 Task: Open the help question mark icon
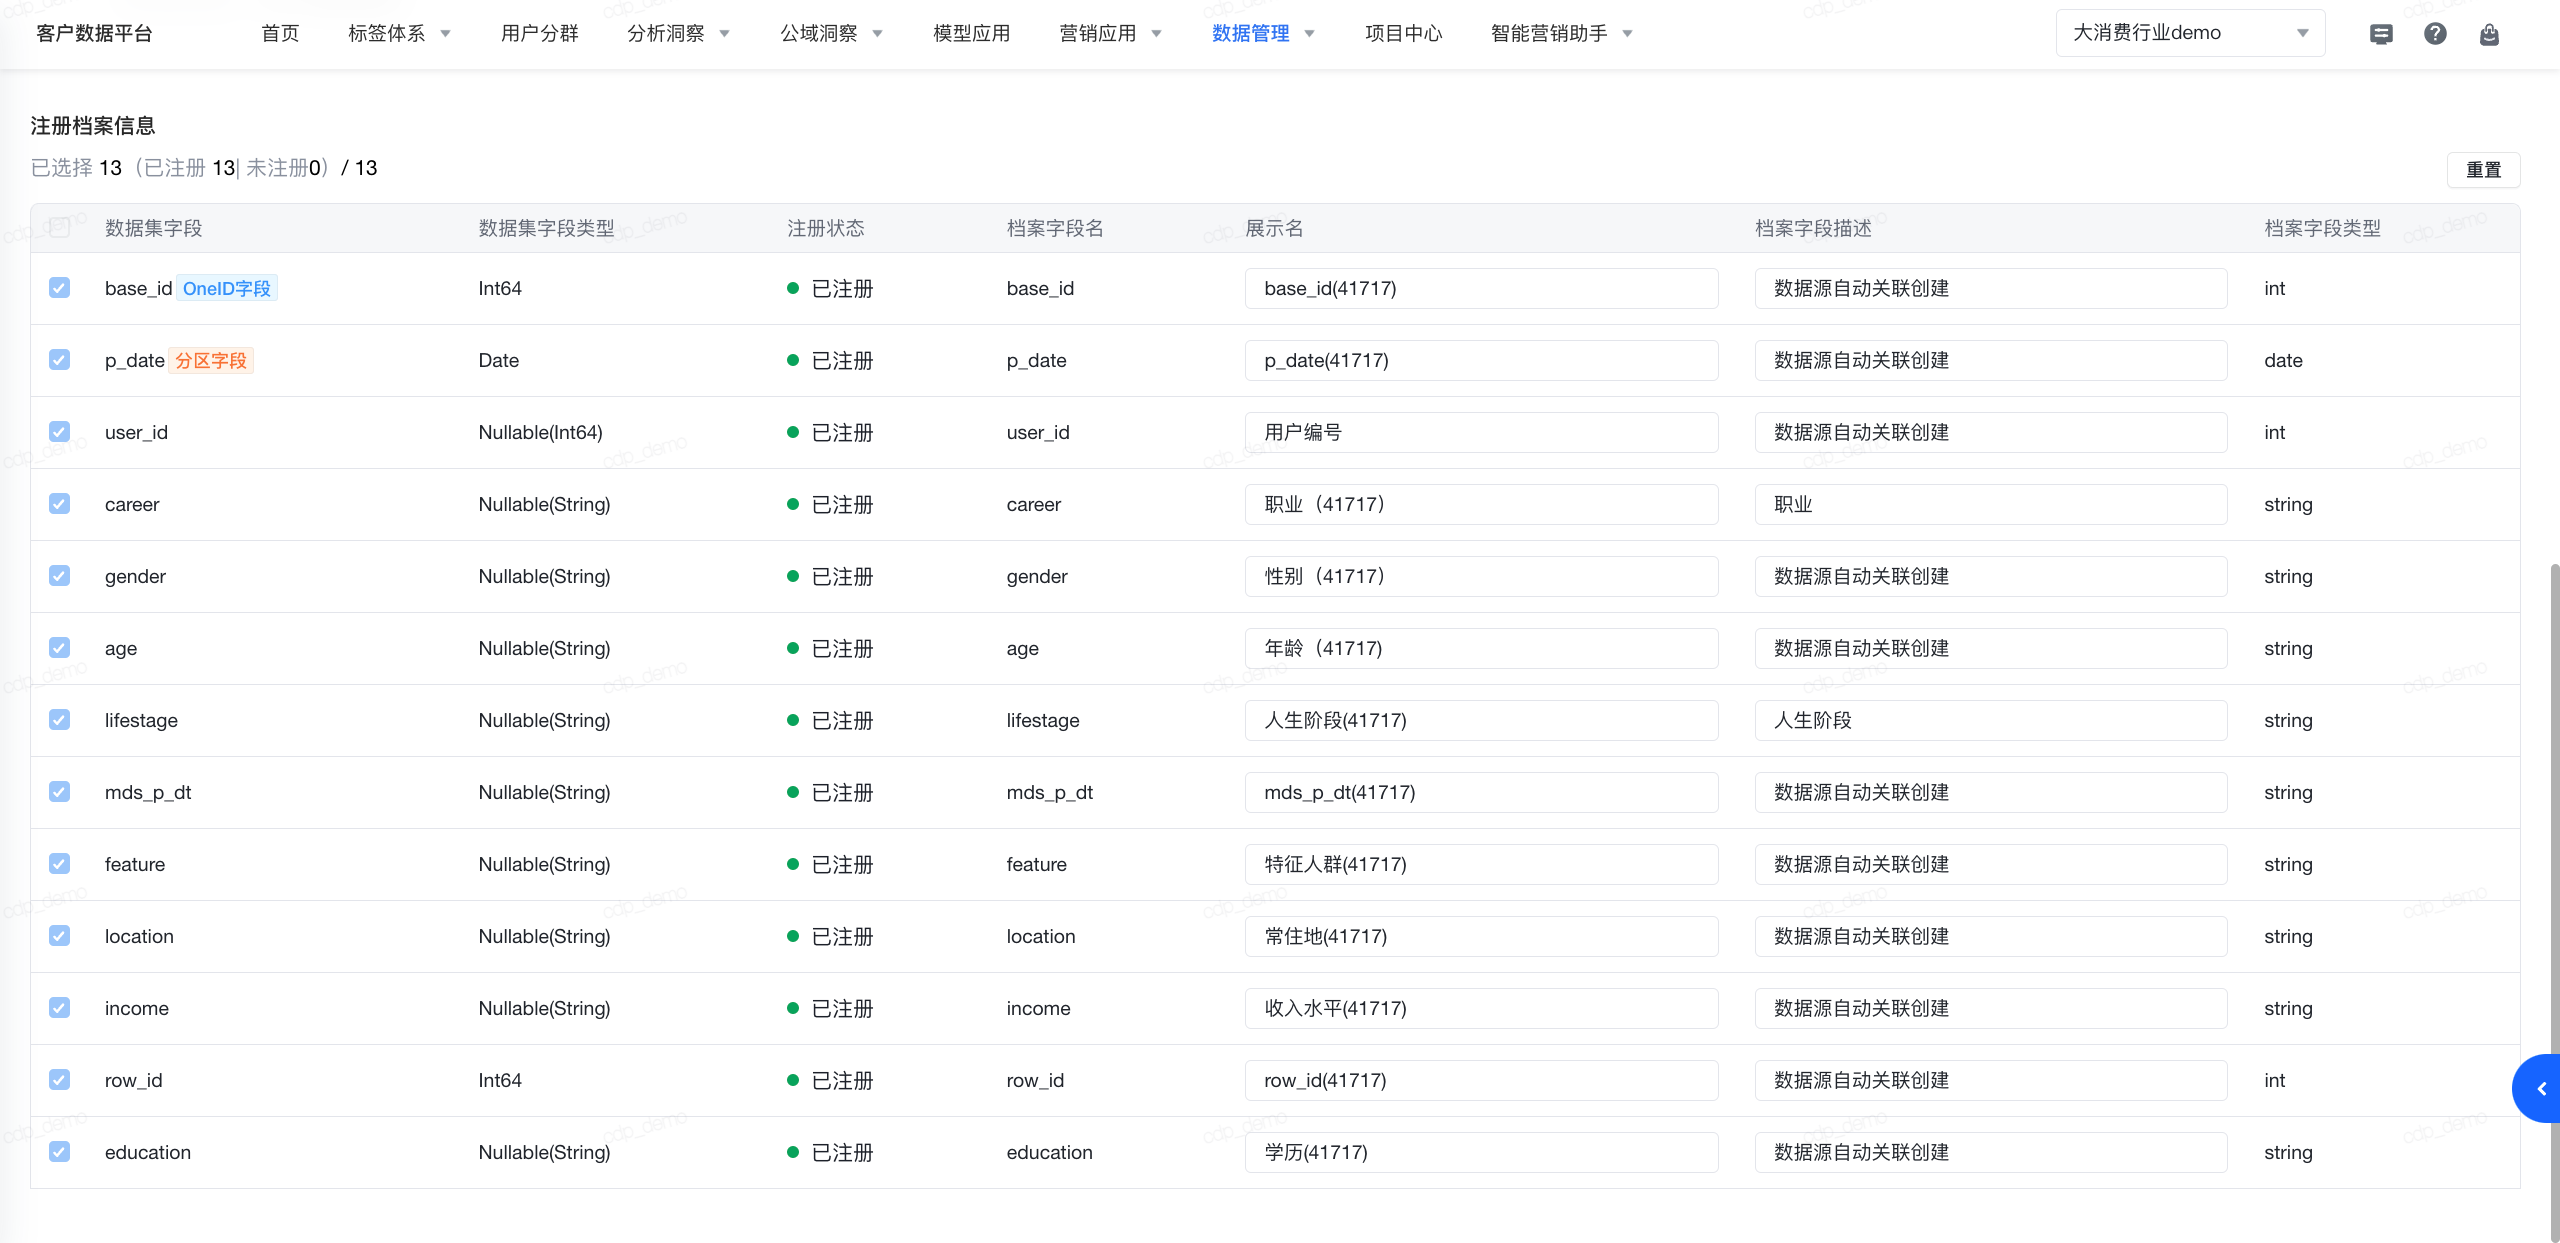[2435, 34]
